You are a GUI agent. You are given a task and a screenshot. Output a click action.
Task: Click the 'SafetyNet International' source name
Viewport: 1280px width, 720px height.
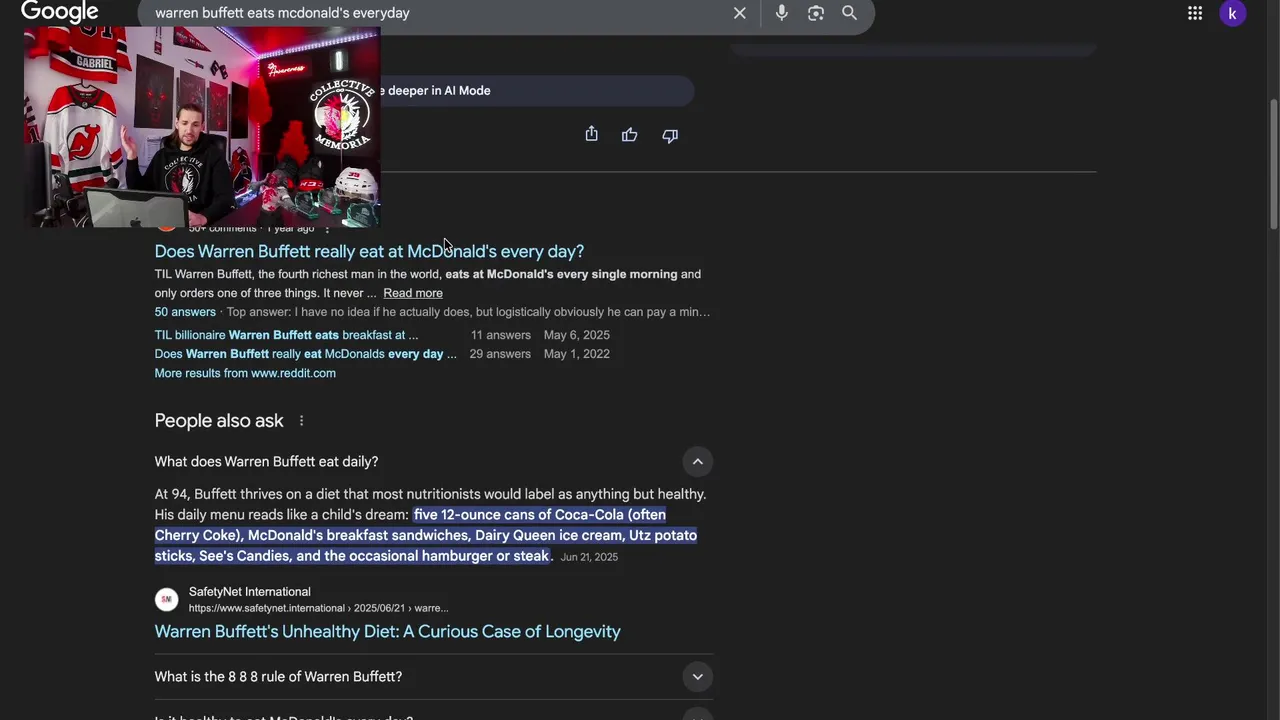pyautogui.click(x=250, y=592)
